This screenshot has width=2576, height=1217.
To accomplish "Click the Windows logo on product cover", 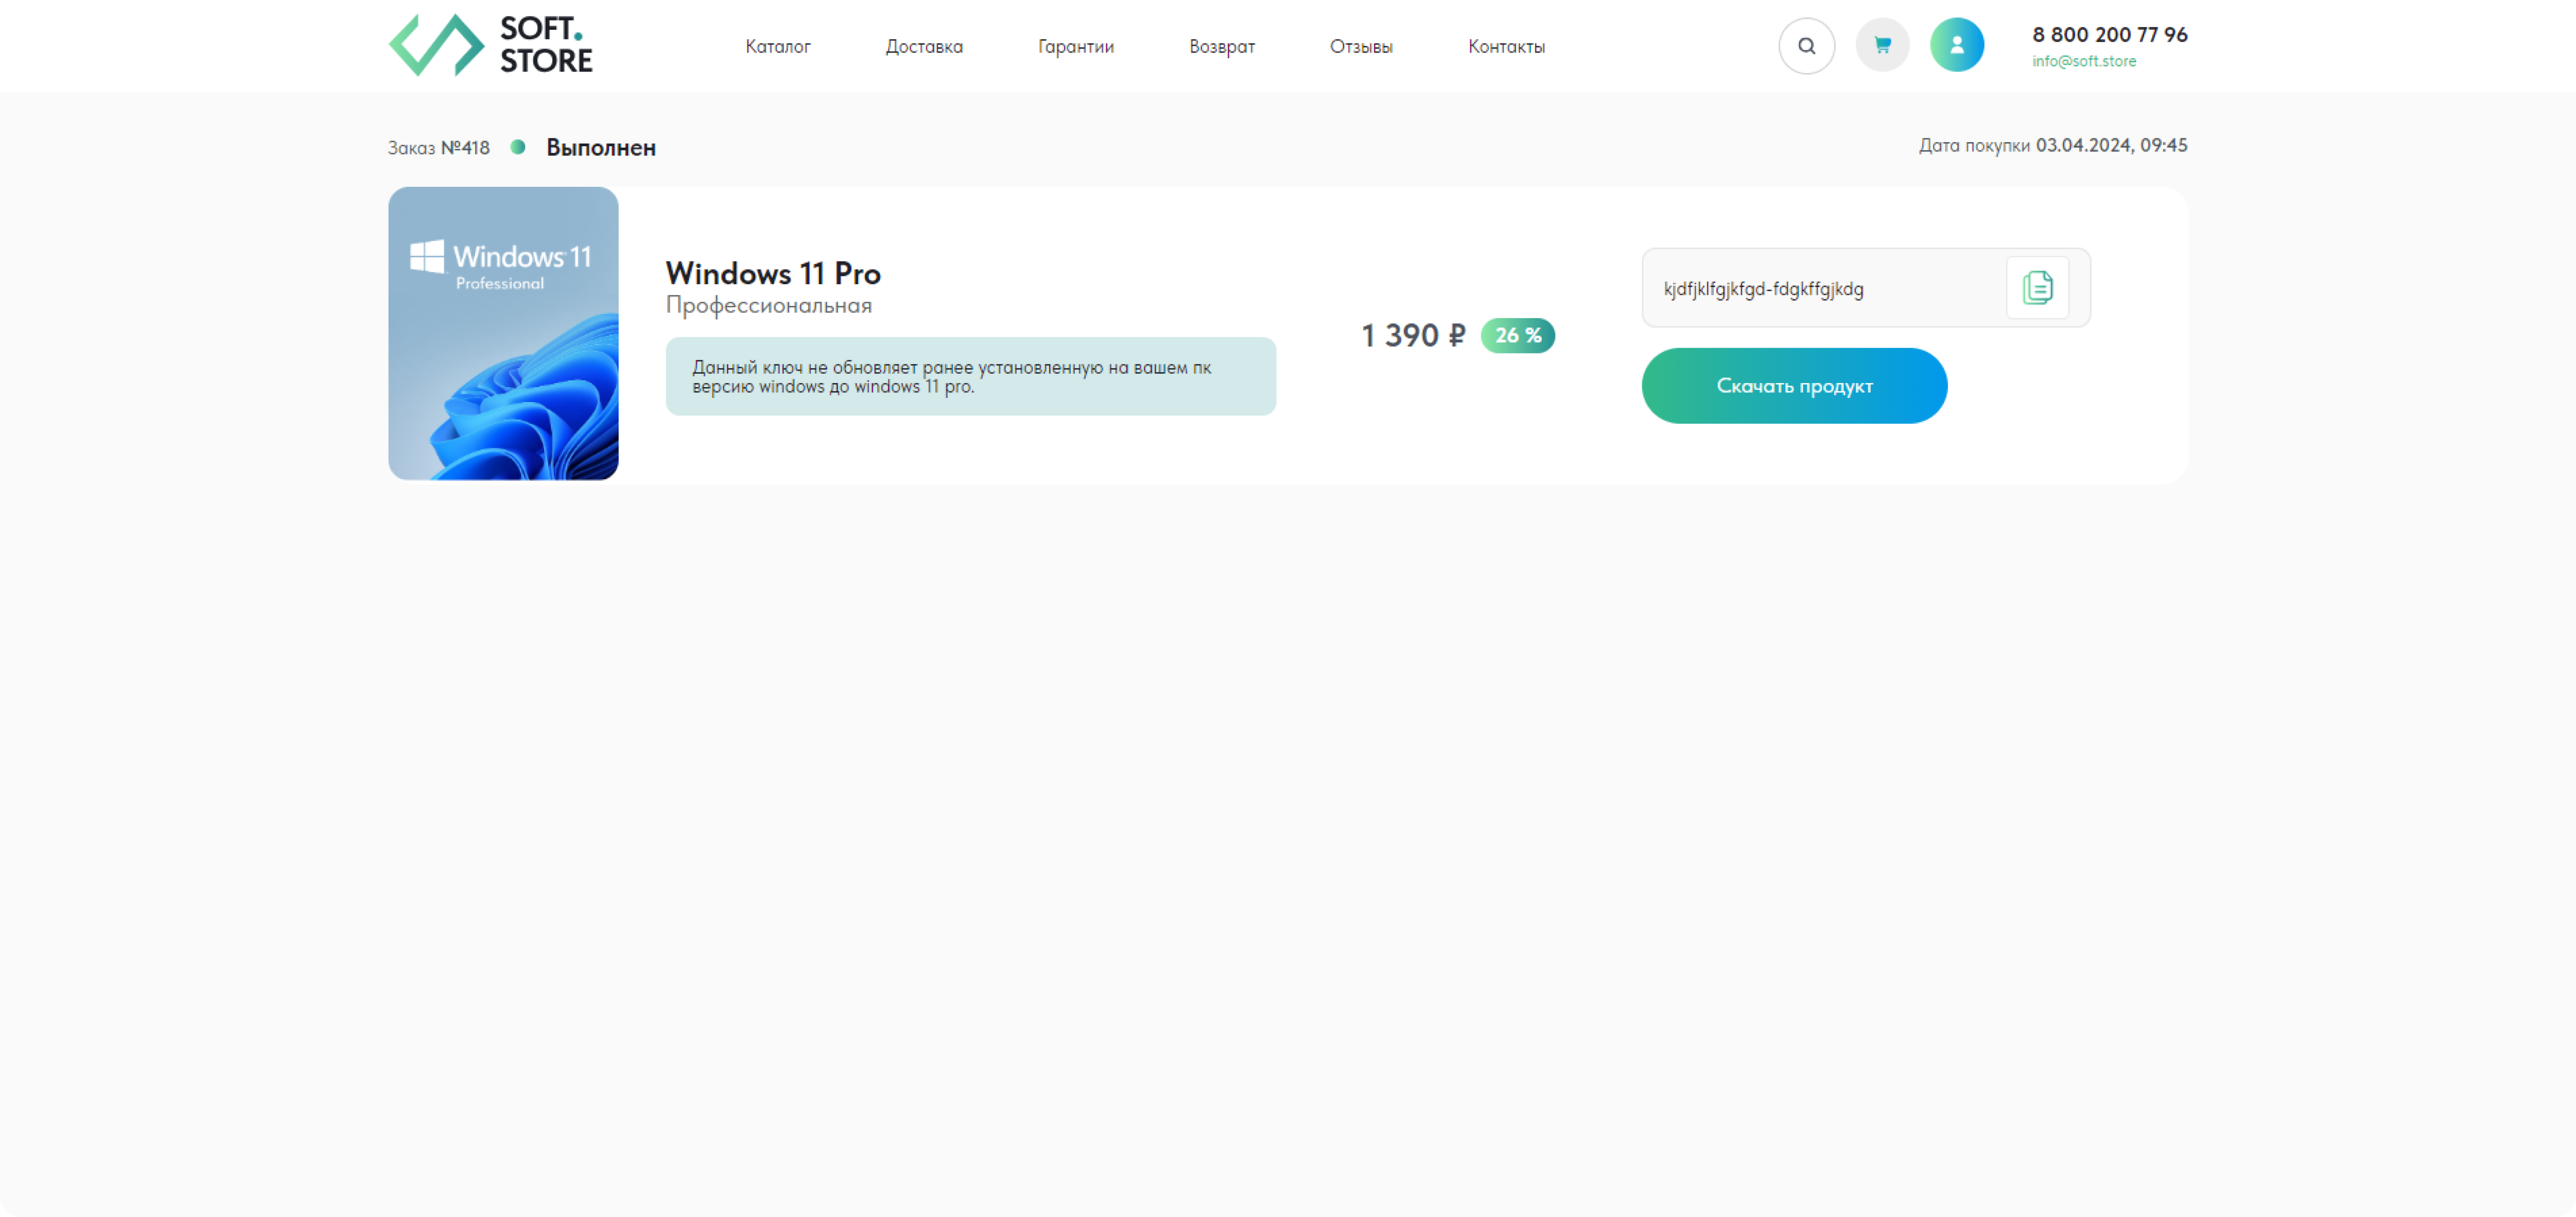I will point(427,256).
